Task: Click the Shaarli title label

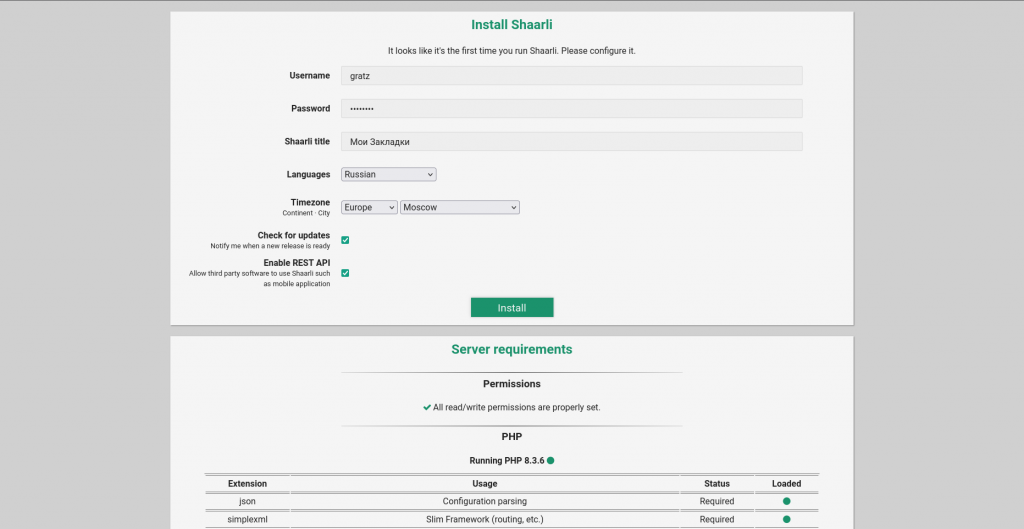Action: 307,141
